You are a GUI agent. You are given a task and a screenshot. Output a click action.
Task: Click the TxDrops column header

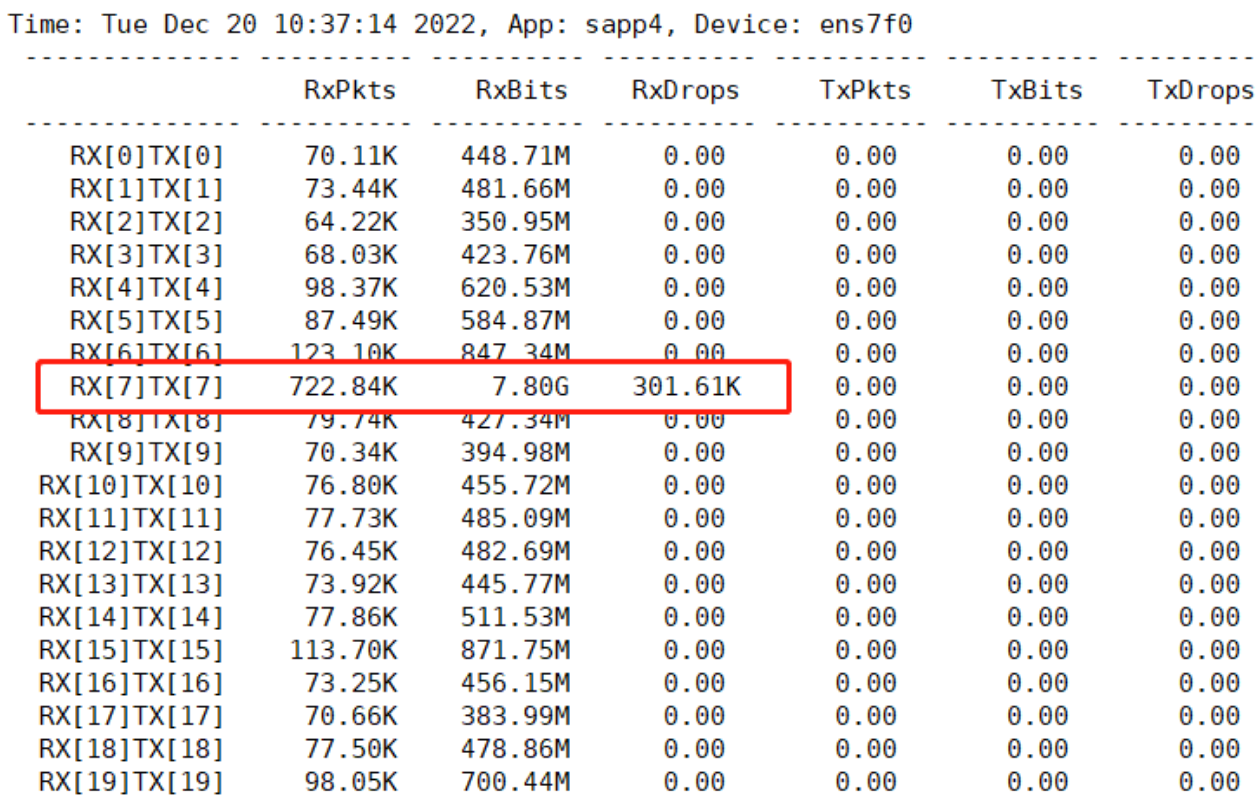1200,90
